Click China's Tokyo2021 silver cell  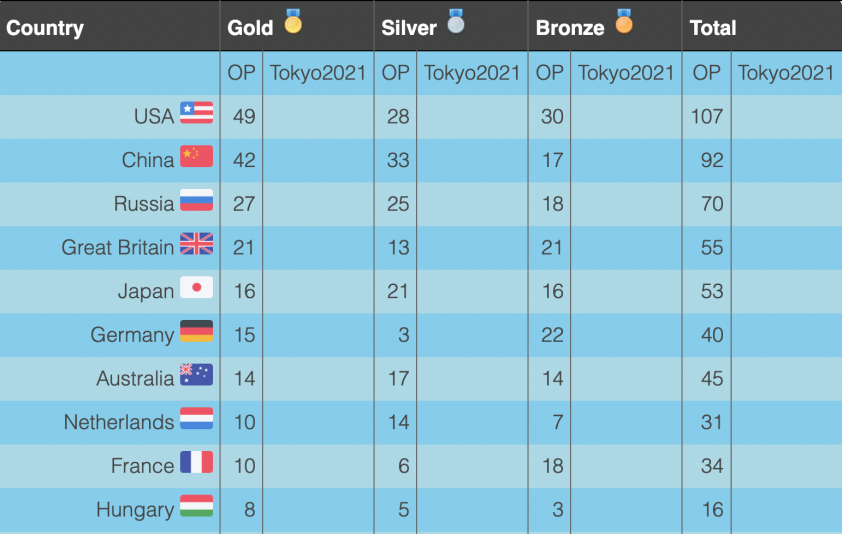(473, 160)
